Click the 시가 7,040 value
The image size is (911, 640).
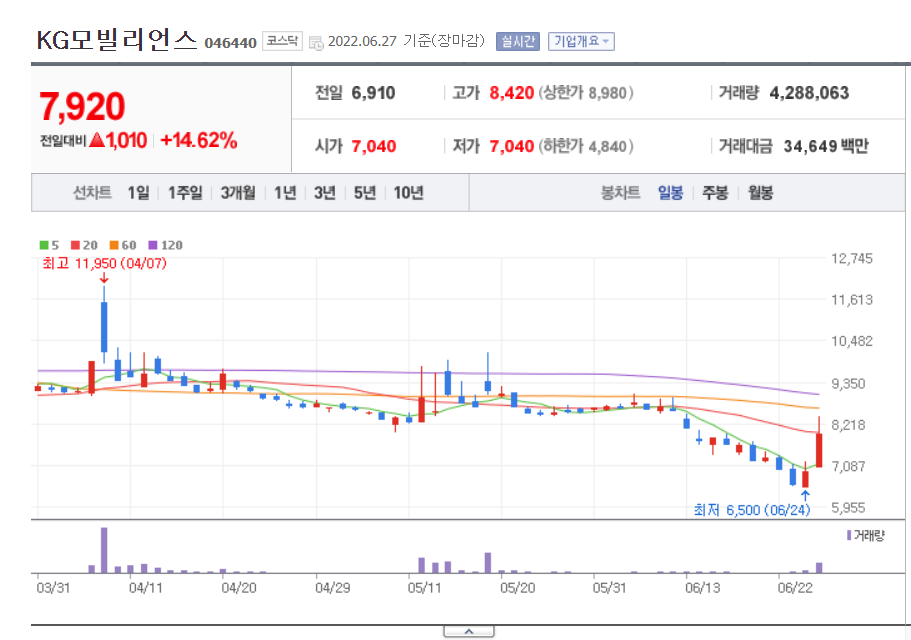pyautogui.click(x=374, y=146)
